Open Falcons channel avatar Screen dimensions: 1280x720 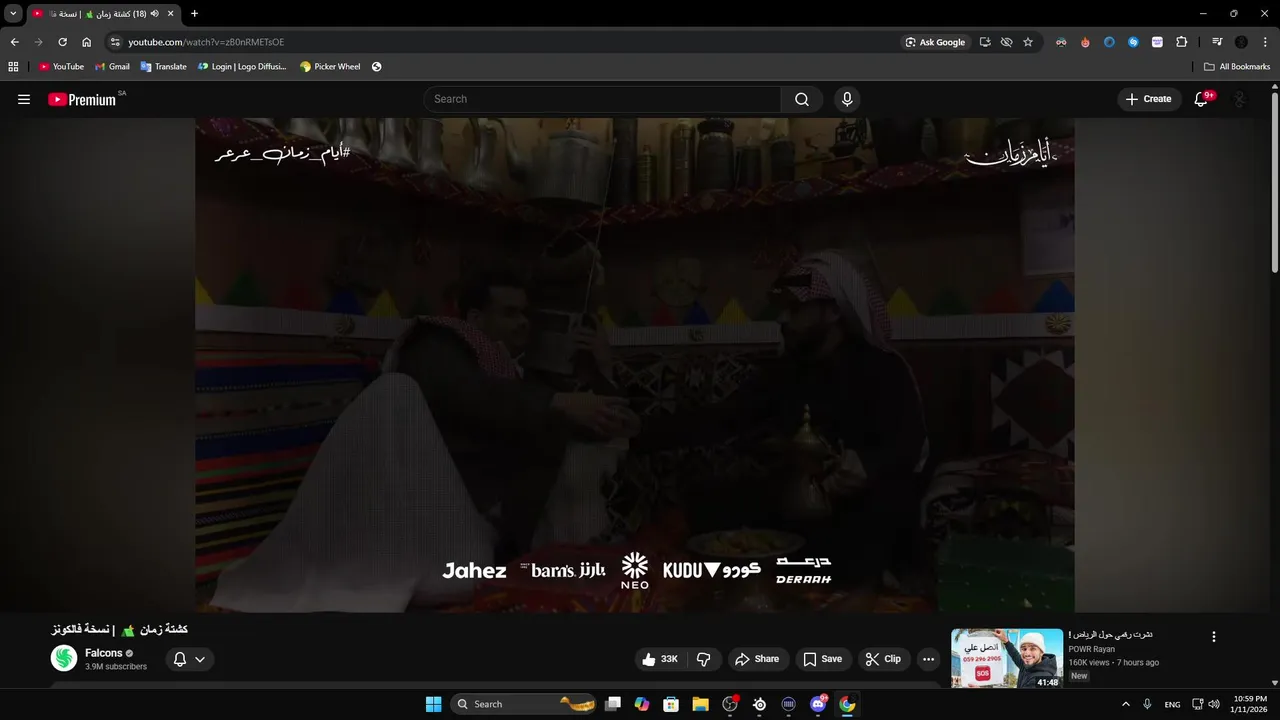click(x=64, y=658)
